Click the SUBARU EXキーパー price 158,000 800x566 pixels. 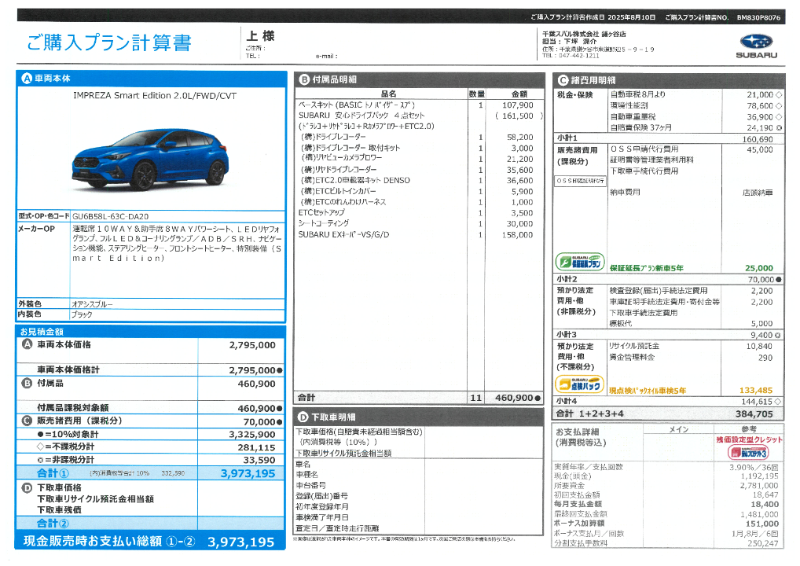tap(517, 235)
